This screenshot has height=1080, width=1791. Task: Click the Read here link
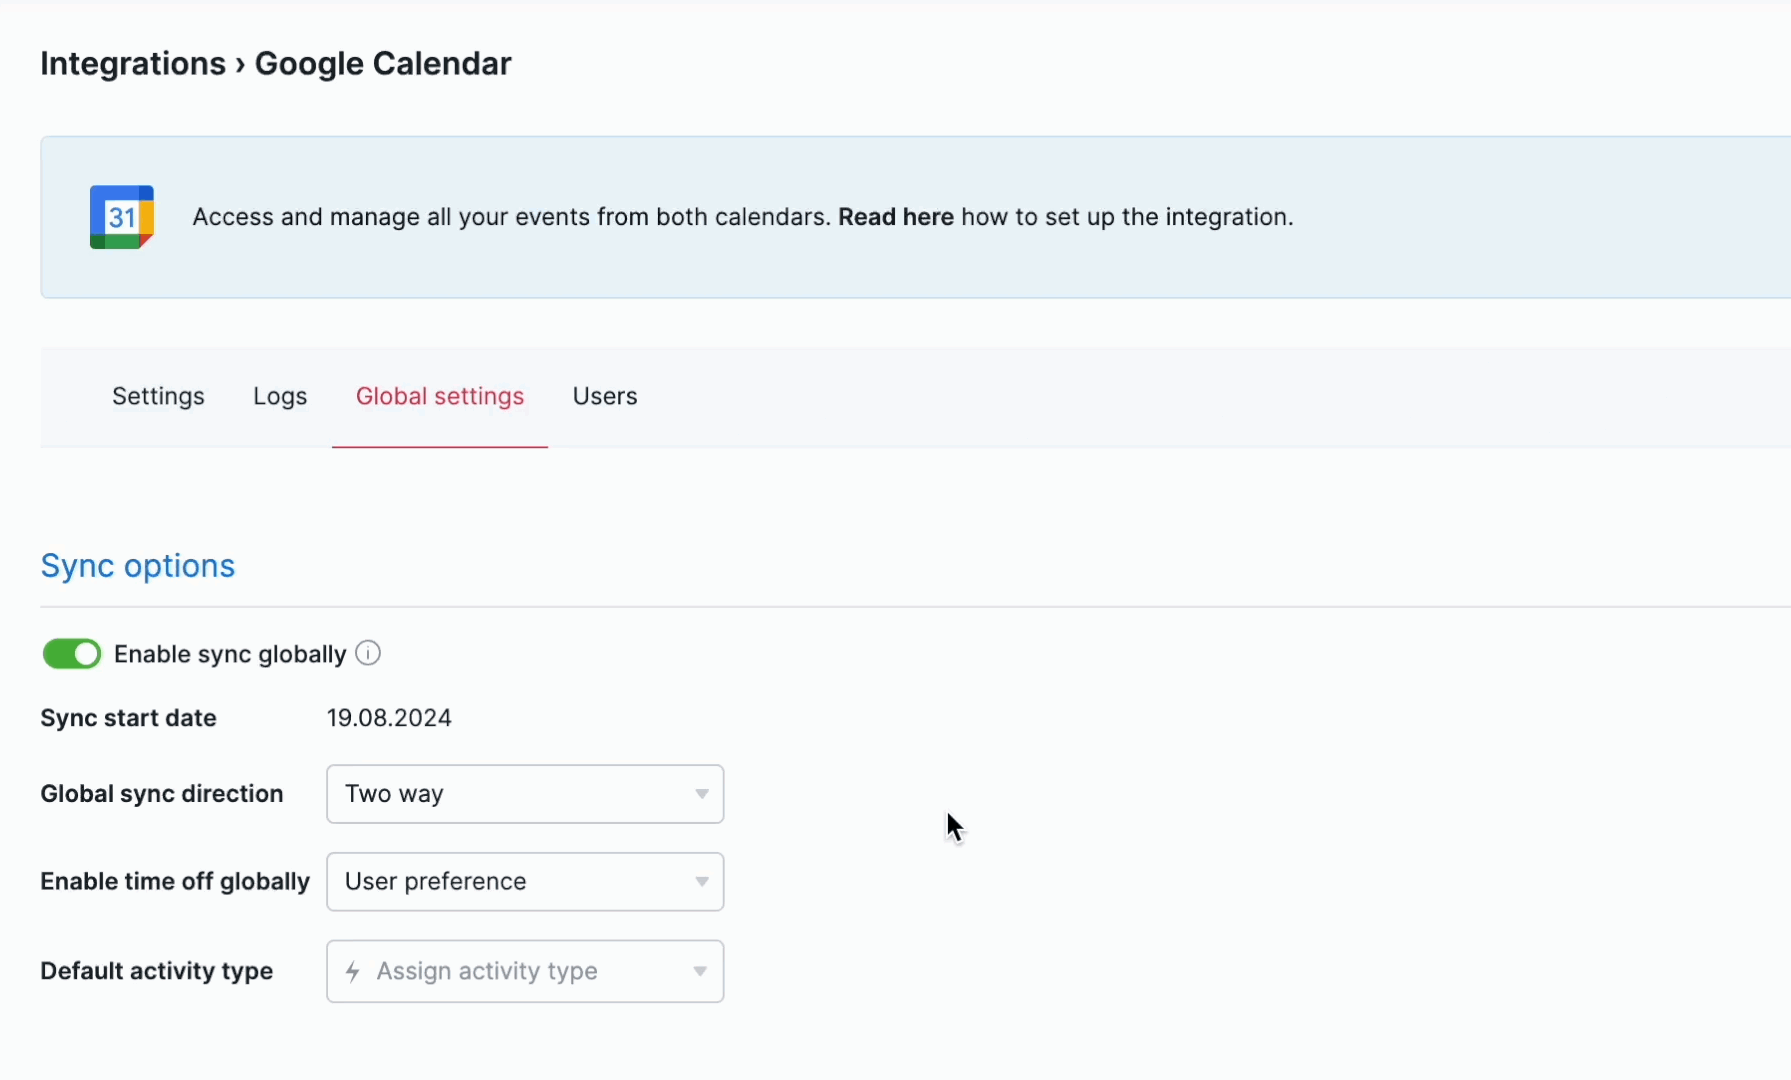(x=895, y=217)
